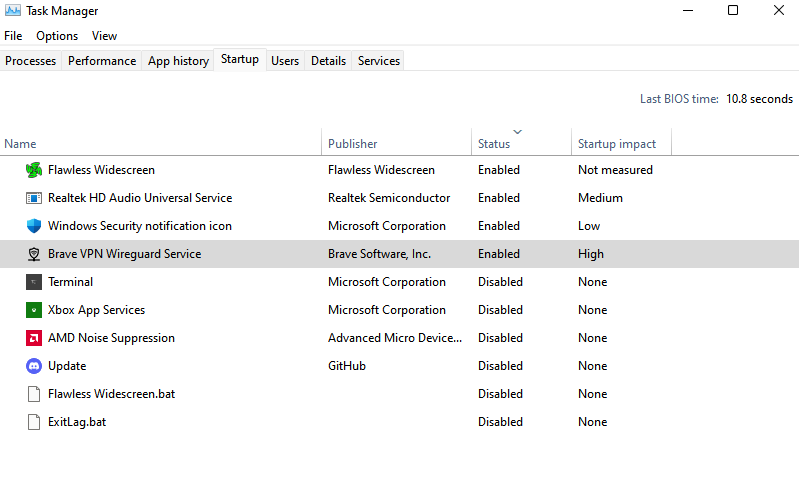Viewport: 799px width, 477px height.
Task: Click publisher GitHub
Action: [347, 366]
